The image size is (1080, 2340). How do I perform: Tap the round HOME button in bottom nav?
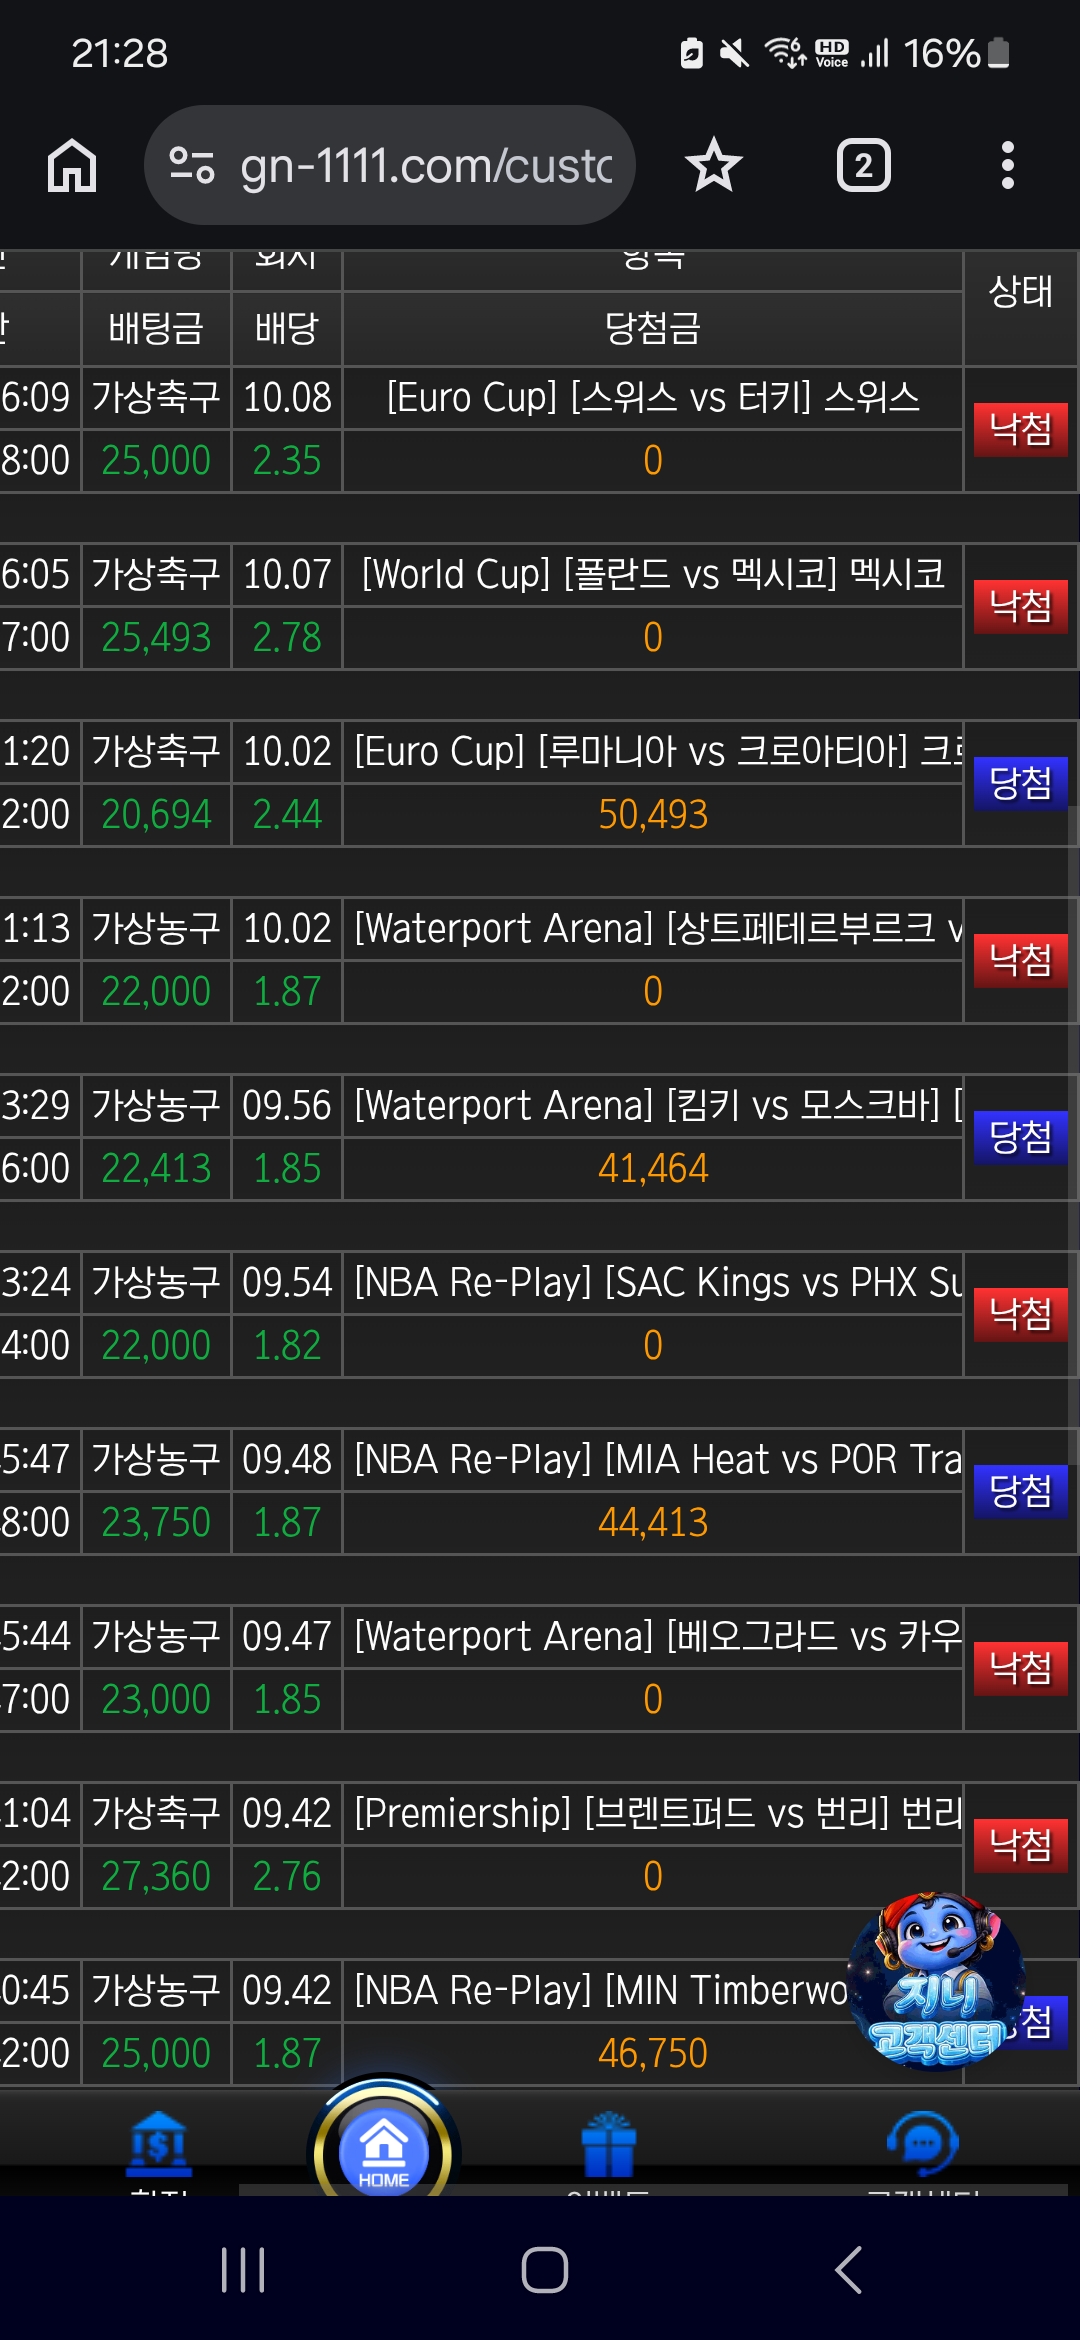click(383, 2150)
